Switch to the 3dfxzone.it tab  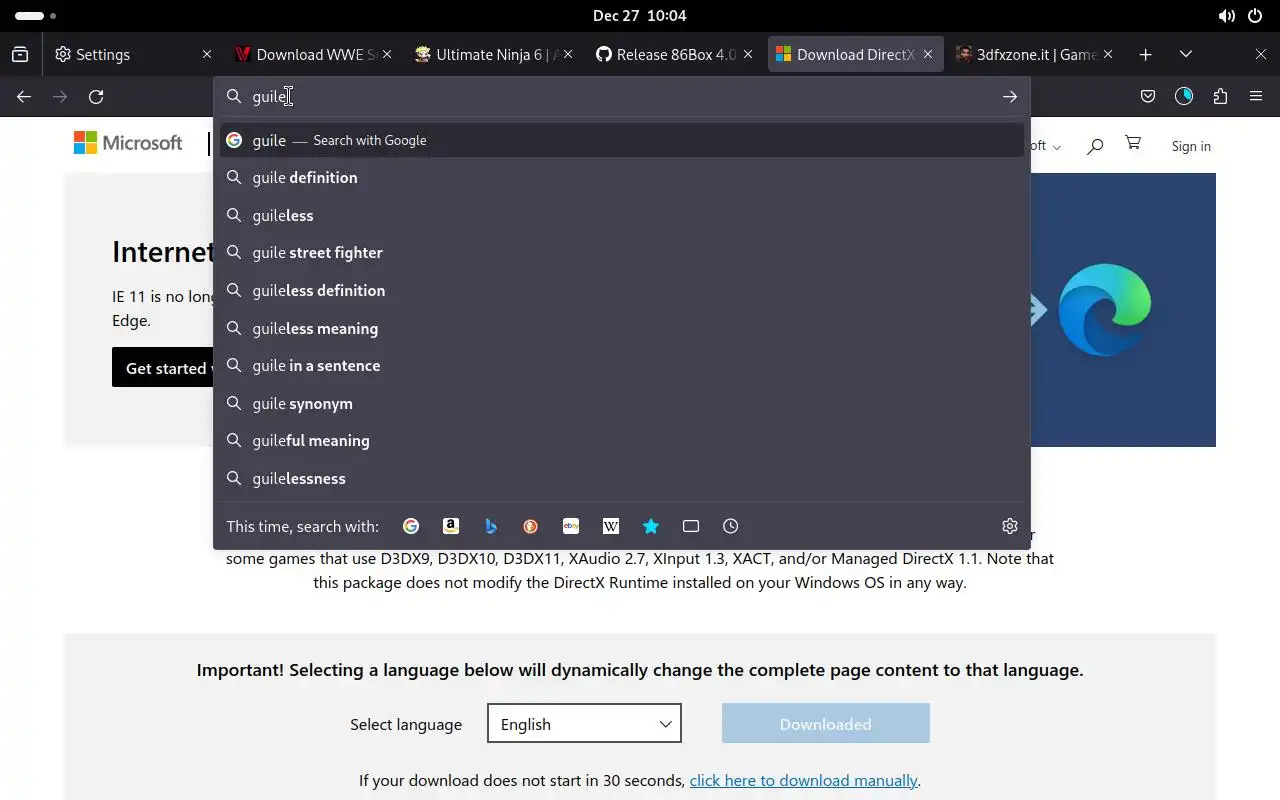click(x=1034, y=54)
